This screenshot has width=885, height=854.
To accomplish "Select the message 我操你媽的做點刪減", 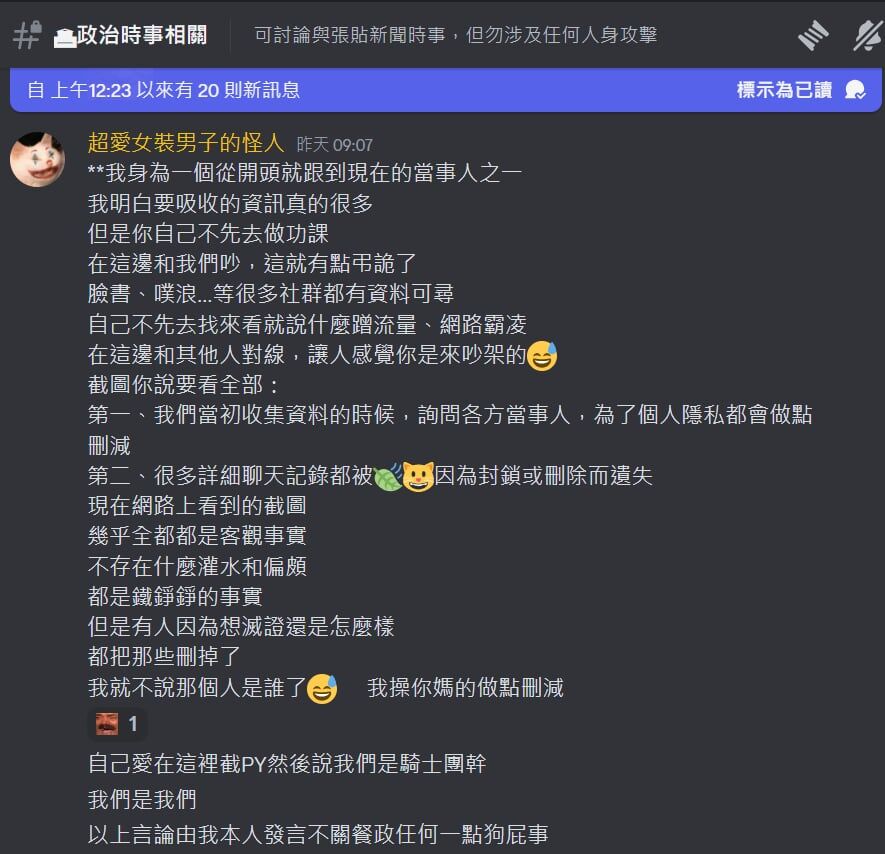I will click(x=465, y=688).
